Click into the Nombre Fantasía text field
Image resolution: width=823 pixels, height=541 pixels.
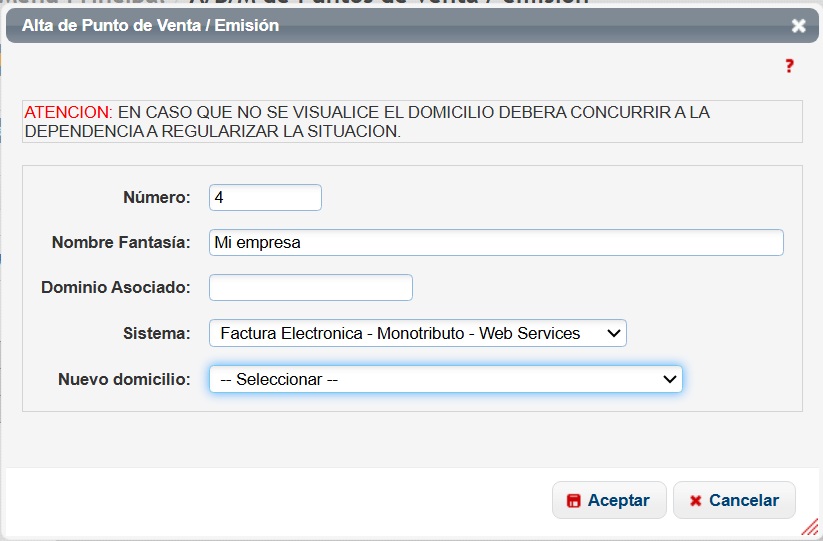point(496,243)
